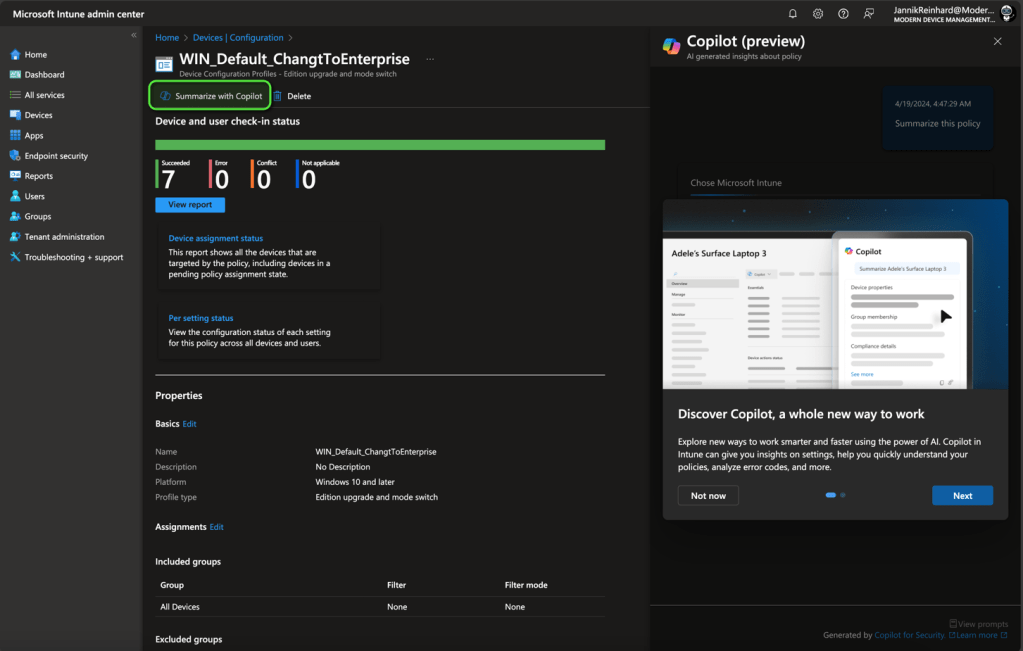Click the notifications bell icon
The image size is (1023, 651).
793,14
